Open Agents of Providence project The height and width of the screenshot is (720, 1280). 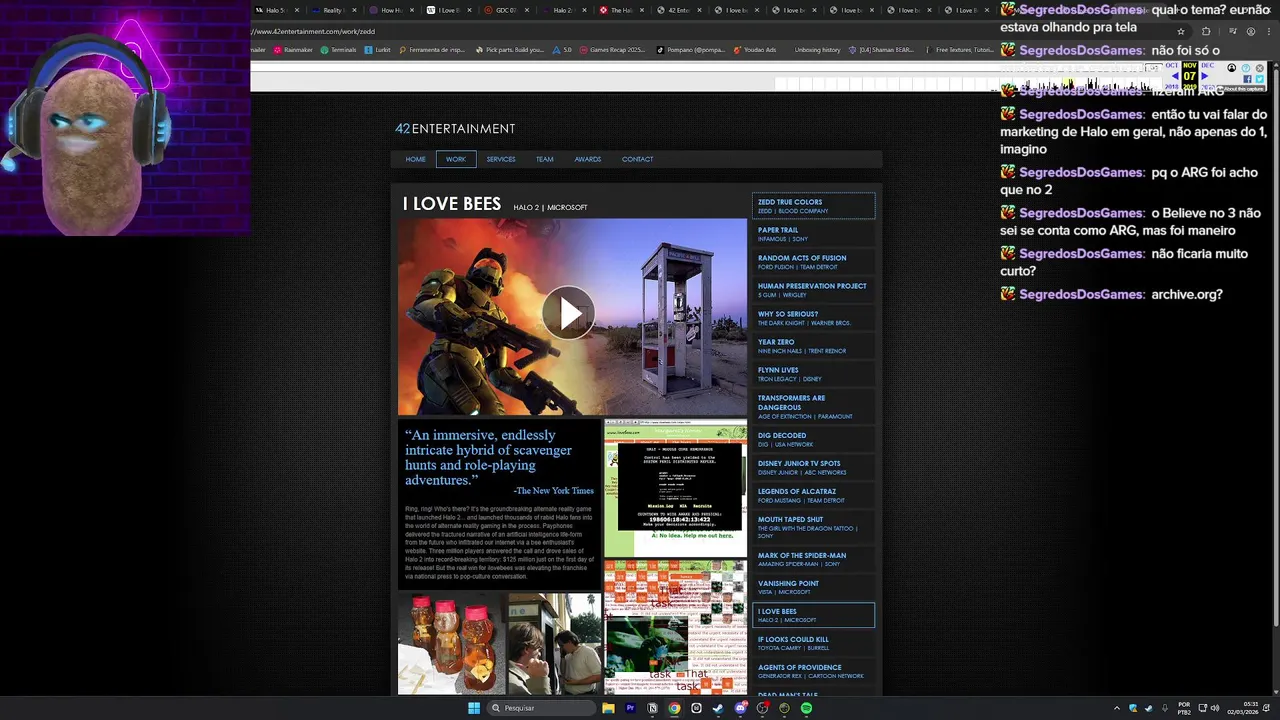point(813,671)
